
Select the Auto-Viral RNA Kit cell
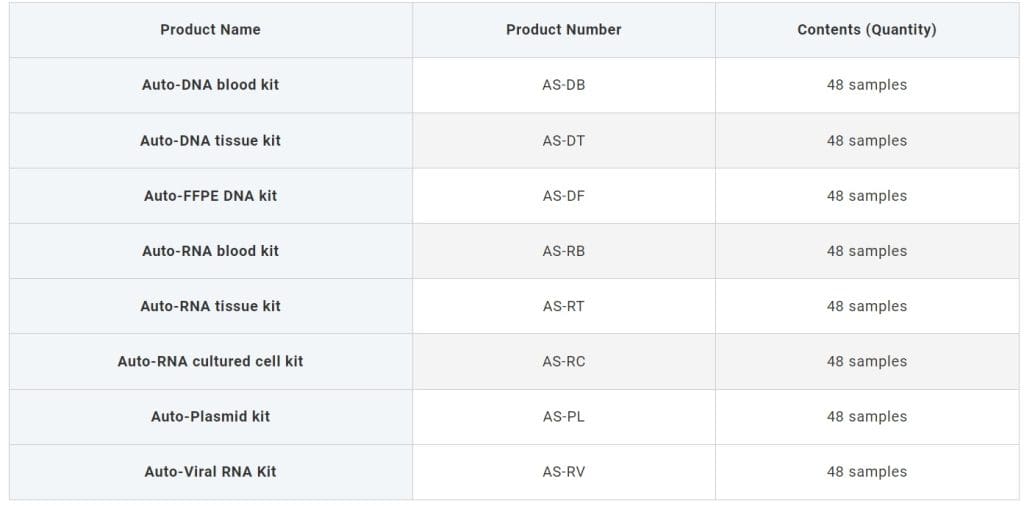210,472
